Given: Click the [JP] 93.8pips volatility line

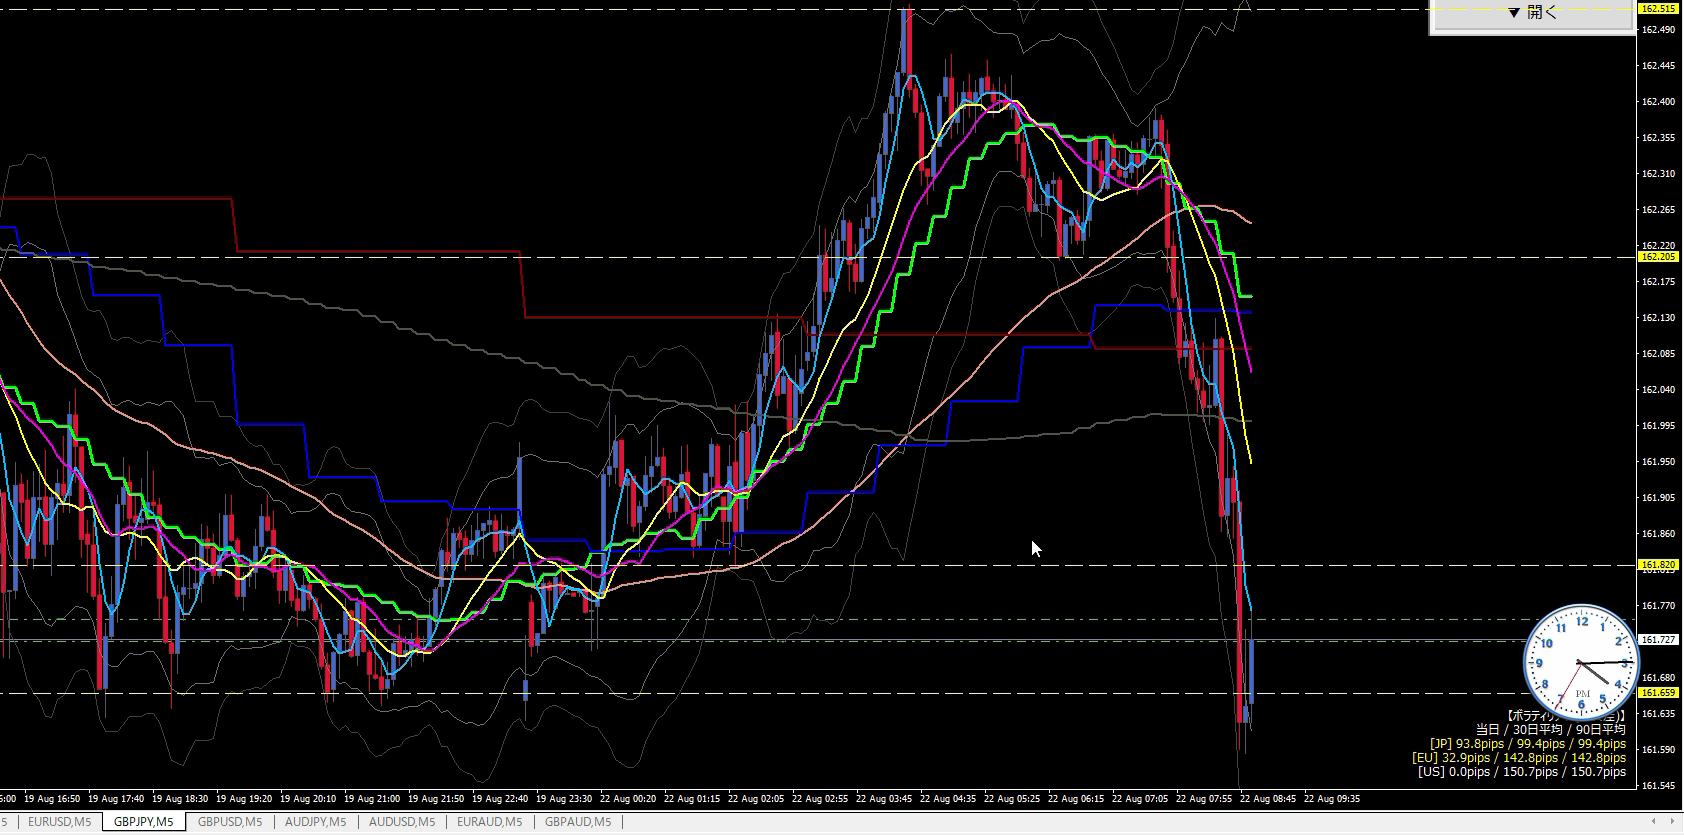Looking at the screenshot, I should pyautogui.click(x=1527, y=744).
